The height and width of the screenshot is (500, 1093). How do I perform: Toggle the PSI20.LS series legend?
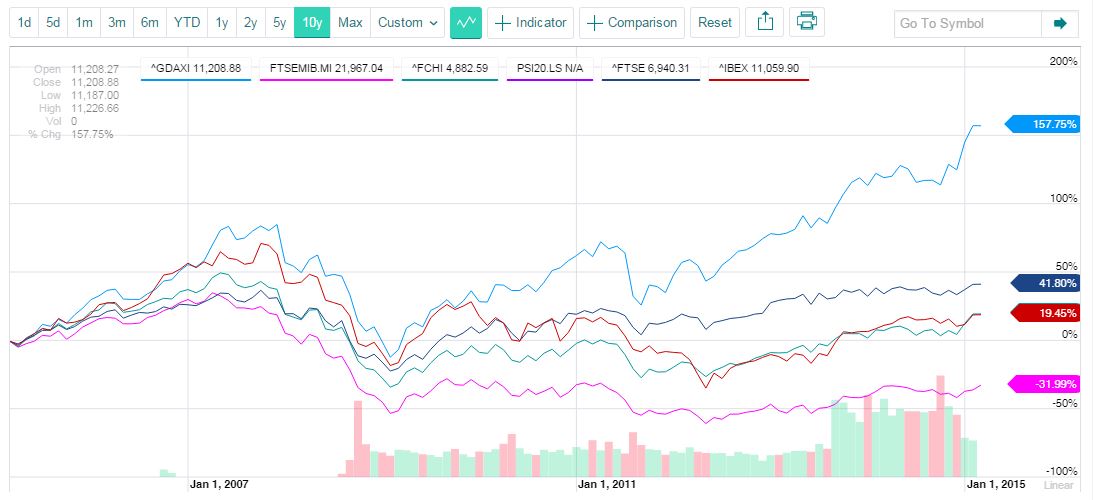pos(553,68)
